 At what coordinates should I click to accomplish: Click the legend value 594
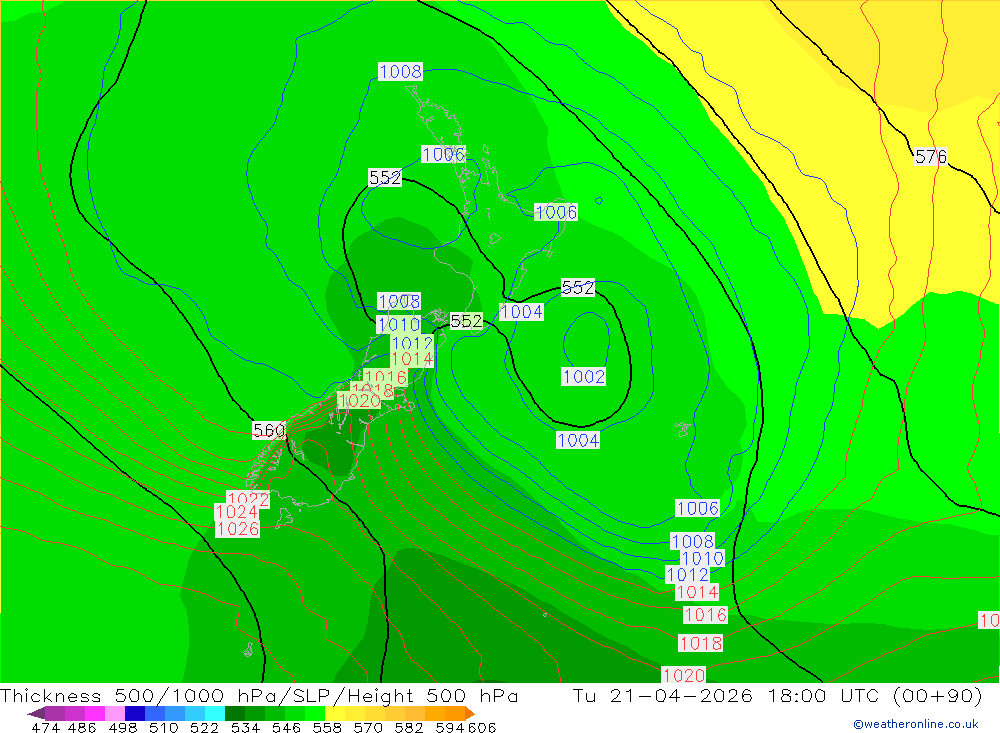449,727
